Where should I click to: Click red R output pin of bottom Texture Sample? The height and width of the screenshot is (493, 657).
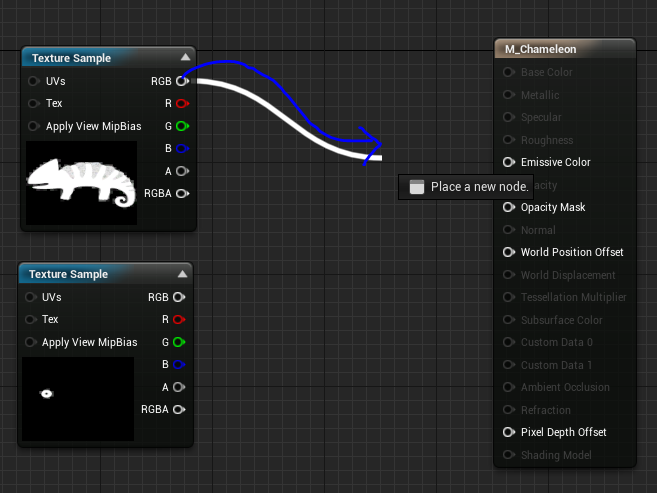pos(179,320)
